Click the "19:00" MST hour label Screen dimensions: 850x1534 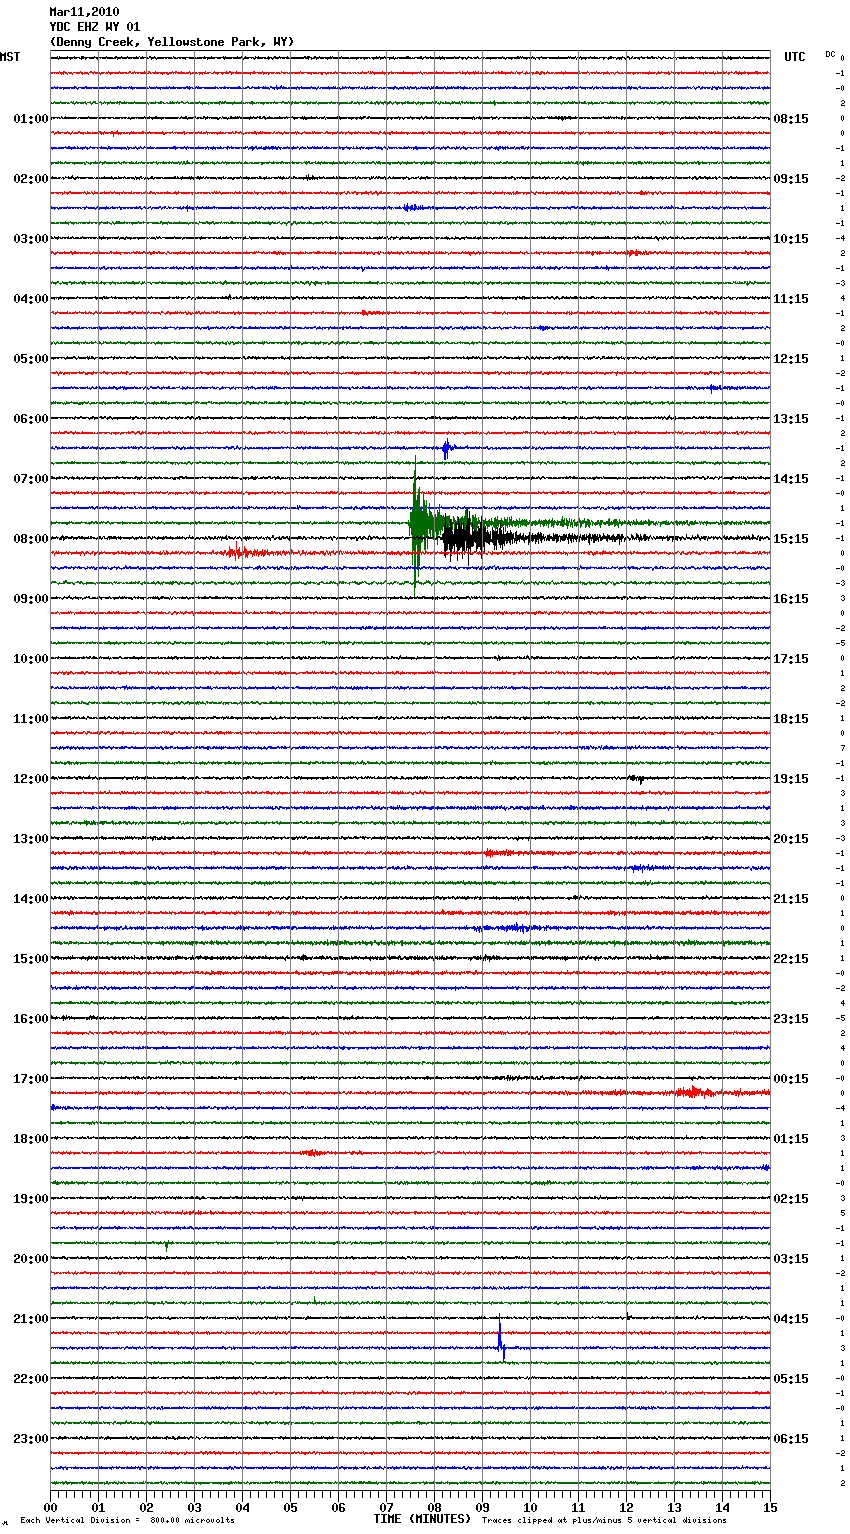tap(30, 1199)
